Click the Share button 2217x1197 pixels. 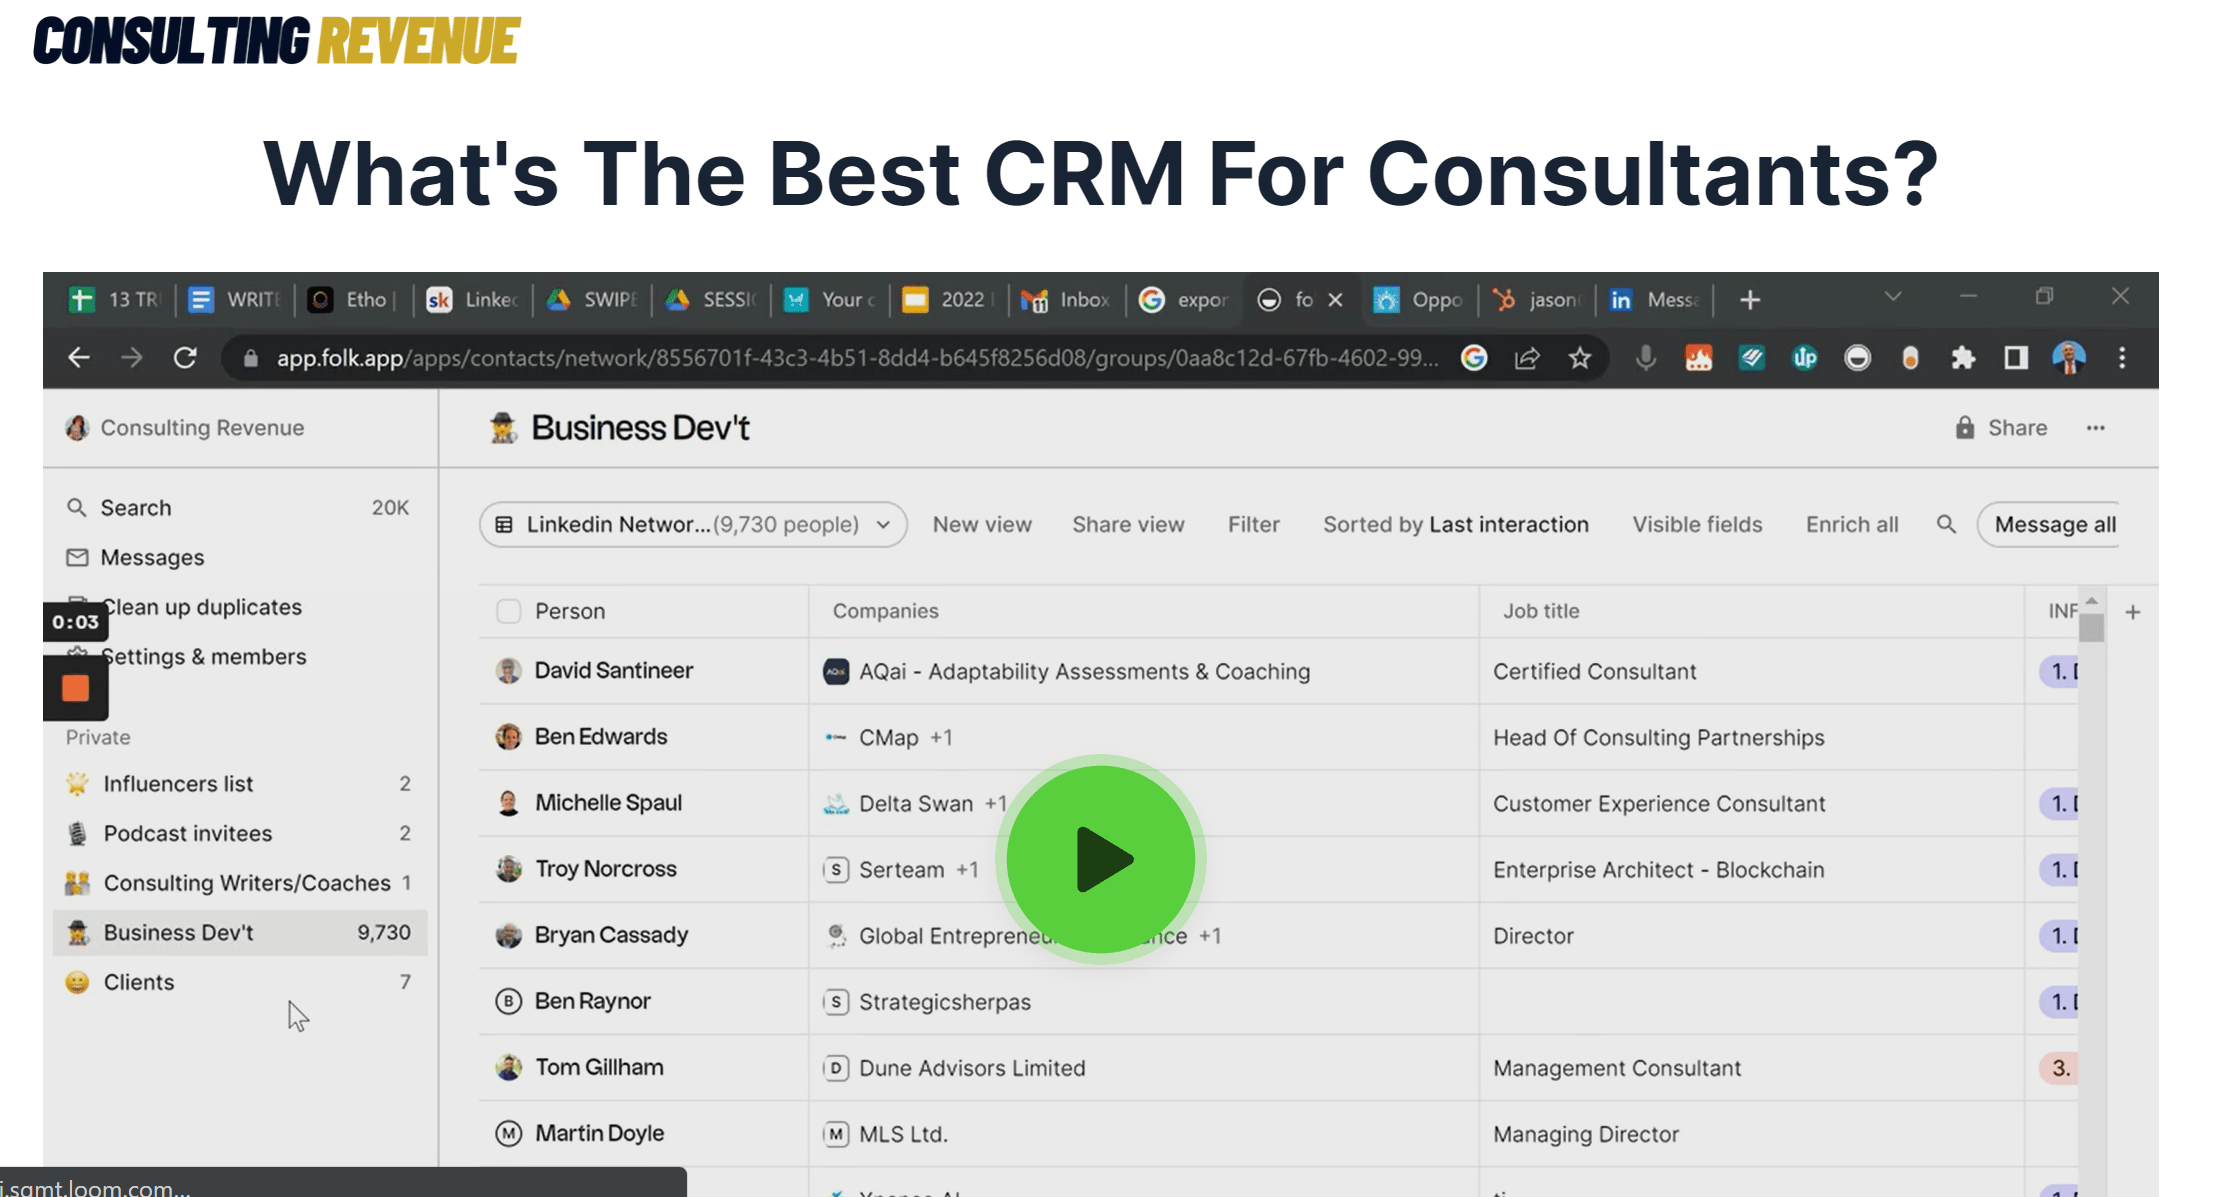click(2001, 427)
